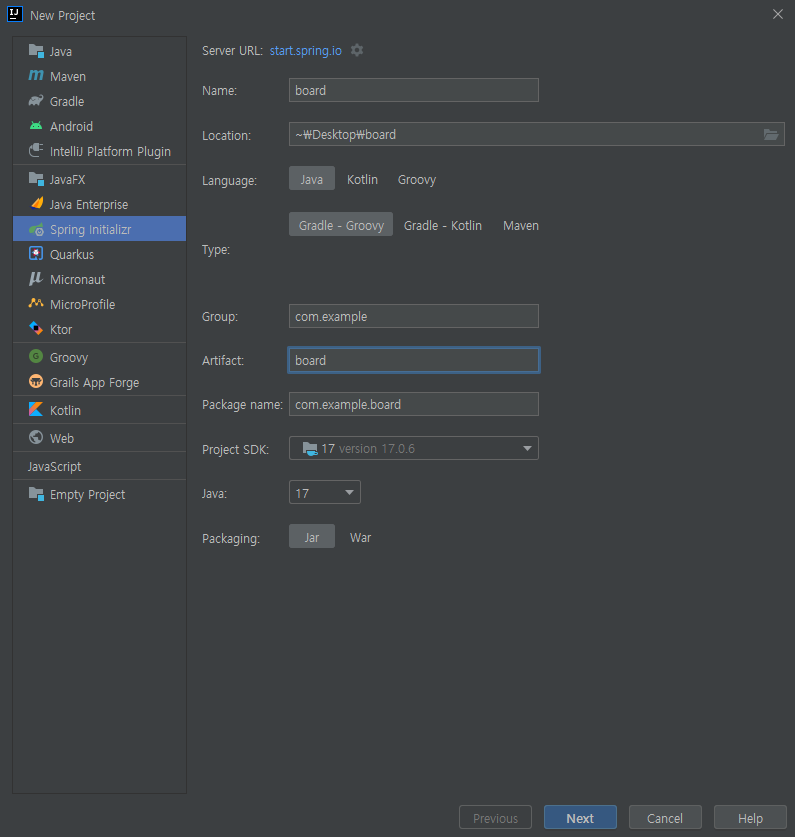Image resolution: width=795 pixels, height=837 pixels.
Task: Choose Gradle - Kotlin build type
Action: [443, 225]
